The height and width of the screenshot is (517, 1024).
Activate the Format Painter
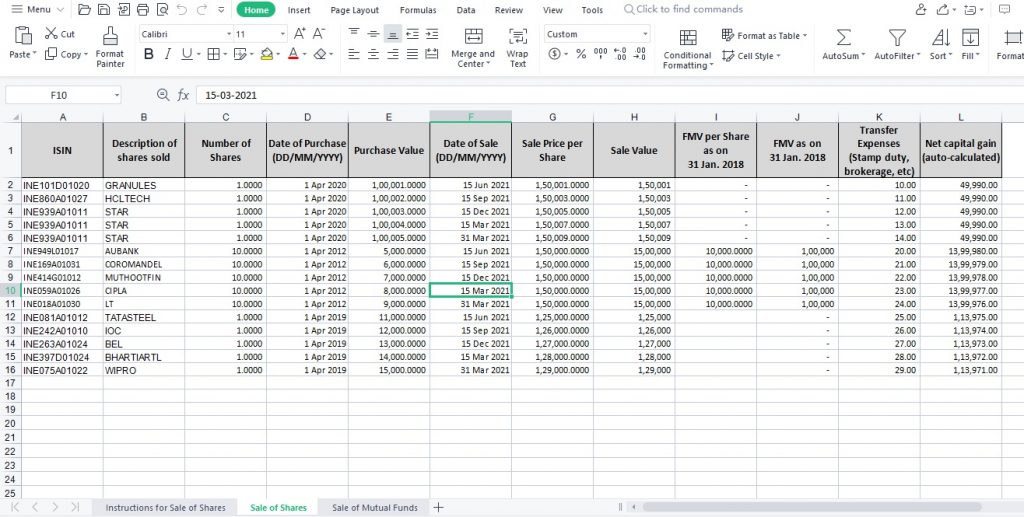coord(110,47)
